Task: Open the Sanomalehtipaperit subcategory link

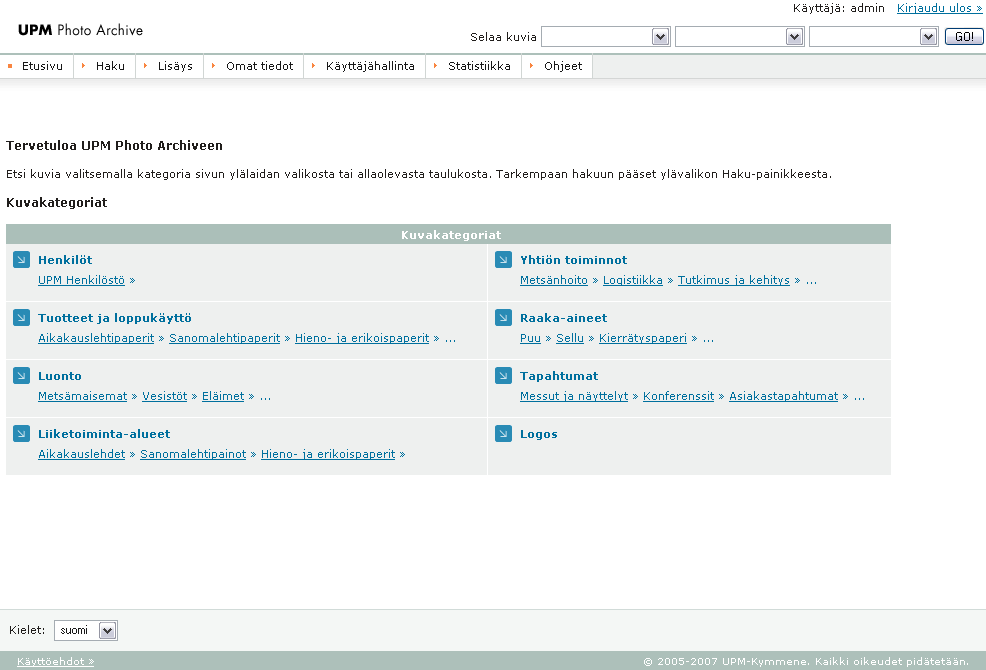Action: (224, 338)
